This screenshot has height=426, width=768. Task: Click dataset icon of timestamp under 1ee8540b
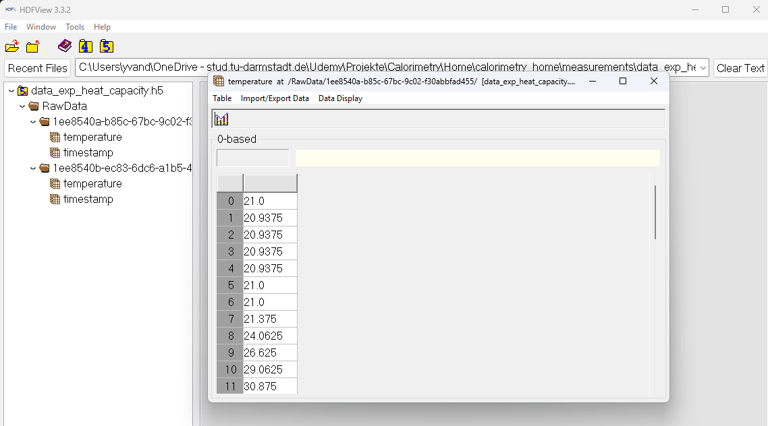tap(55, 199)
